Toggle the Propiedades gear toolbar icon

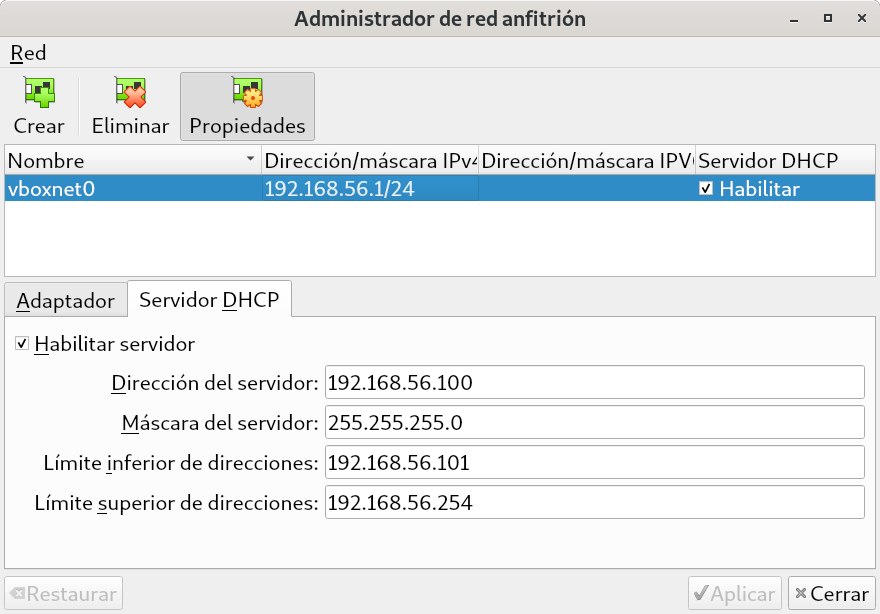[x=247, y=94]
